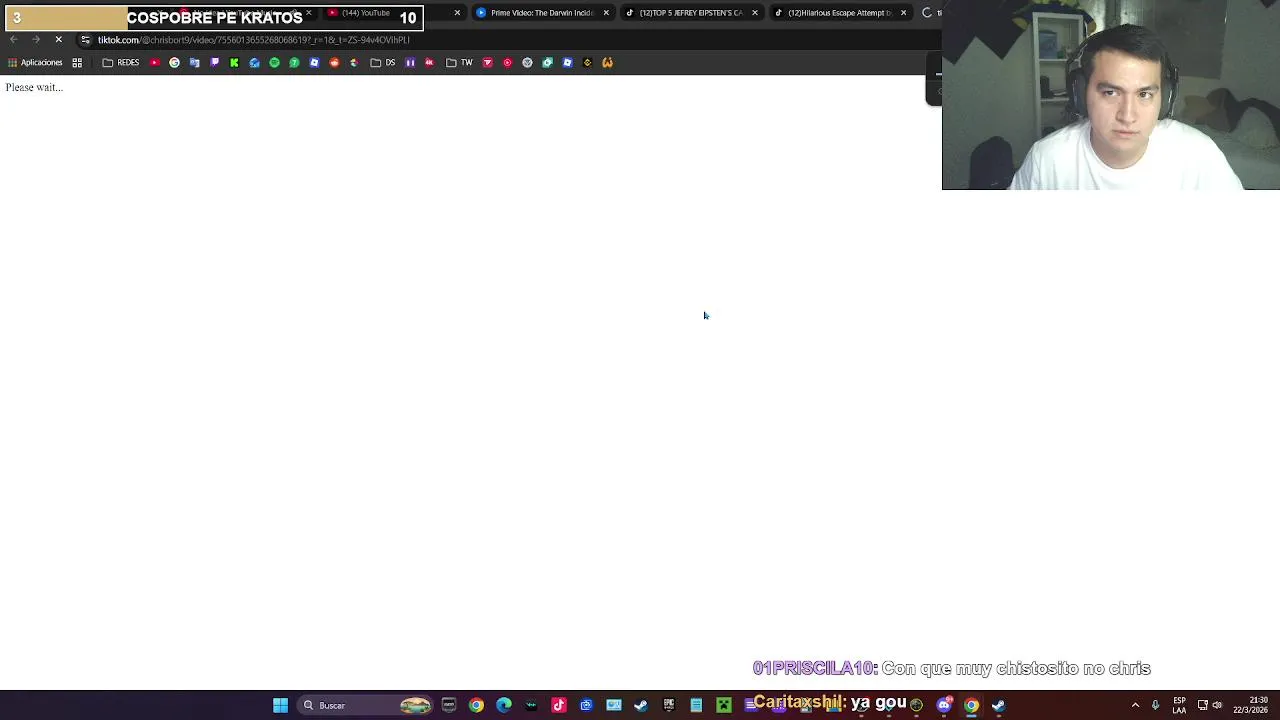Close the TOP 5 JEFREY EIPSTEN'S tab
The image size is (1280, 720).
(x=755, y=13)
